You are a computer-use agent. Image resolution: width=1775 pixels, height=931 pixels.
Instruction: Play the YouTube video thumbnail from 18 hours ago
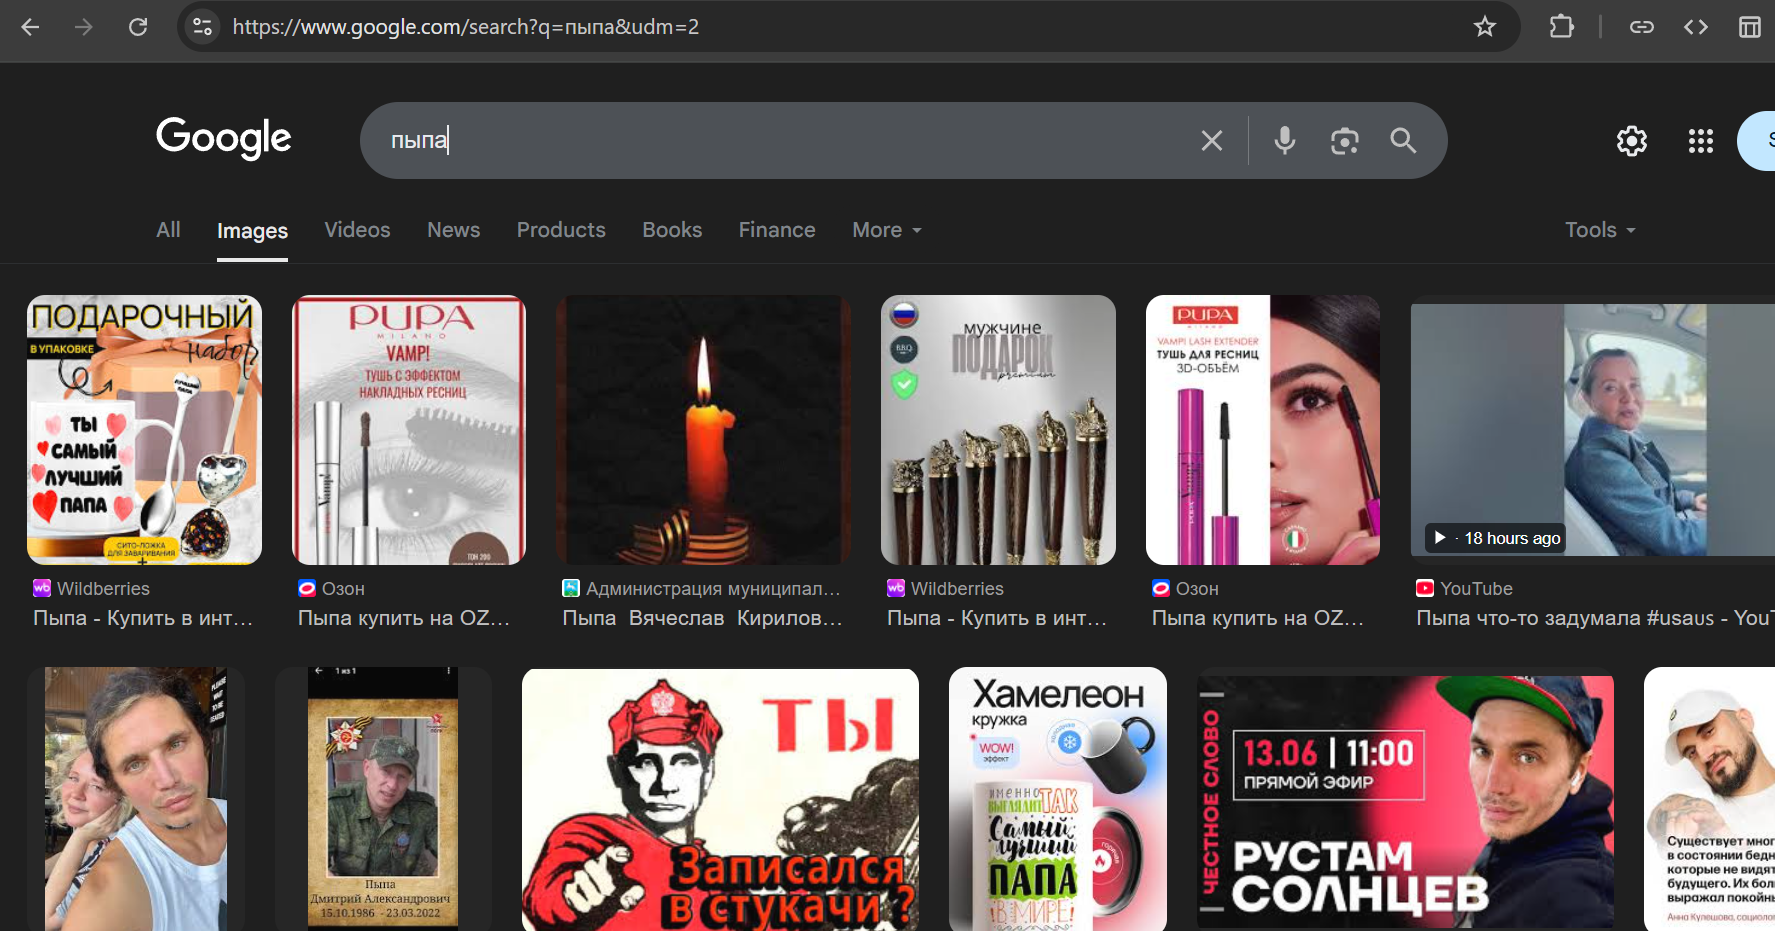point(1592,430)
